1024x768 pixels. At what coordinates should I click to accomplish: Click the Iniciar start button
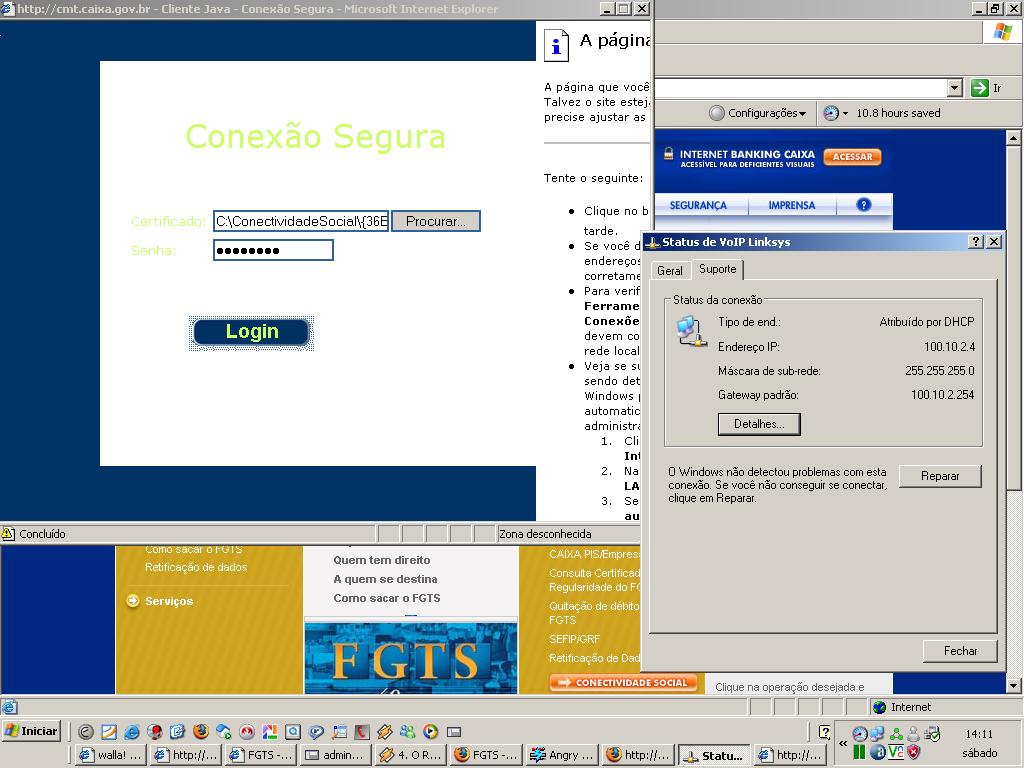[x=31, y=731]
